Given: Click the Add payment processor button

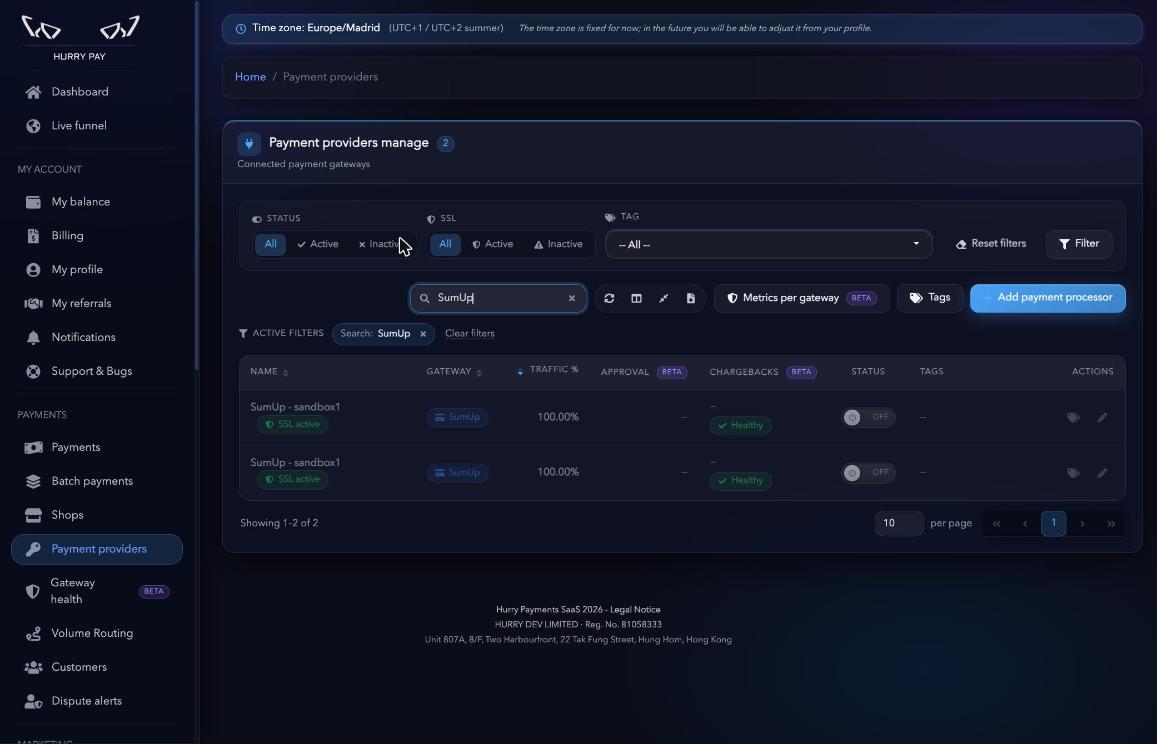Looking at the screenshot, I should point(1048,298).
